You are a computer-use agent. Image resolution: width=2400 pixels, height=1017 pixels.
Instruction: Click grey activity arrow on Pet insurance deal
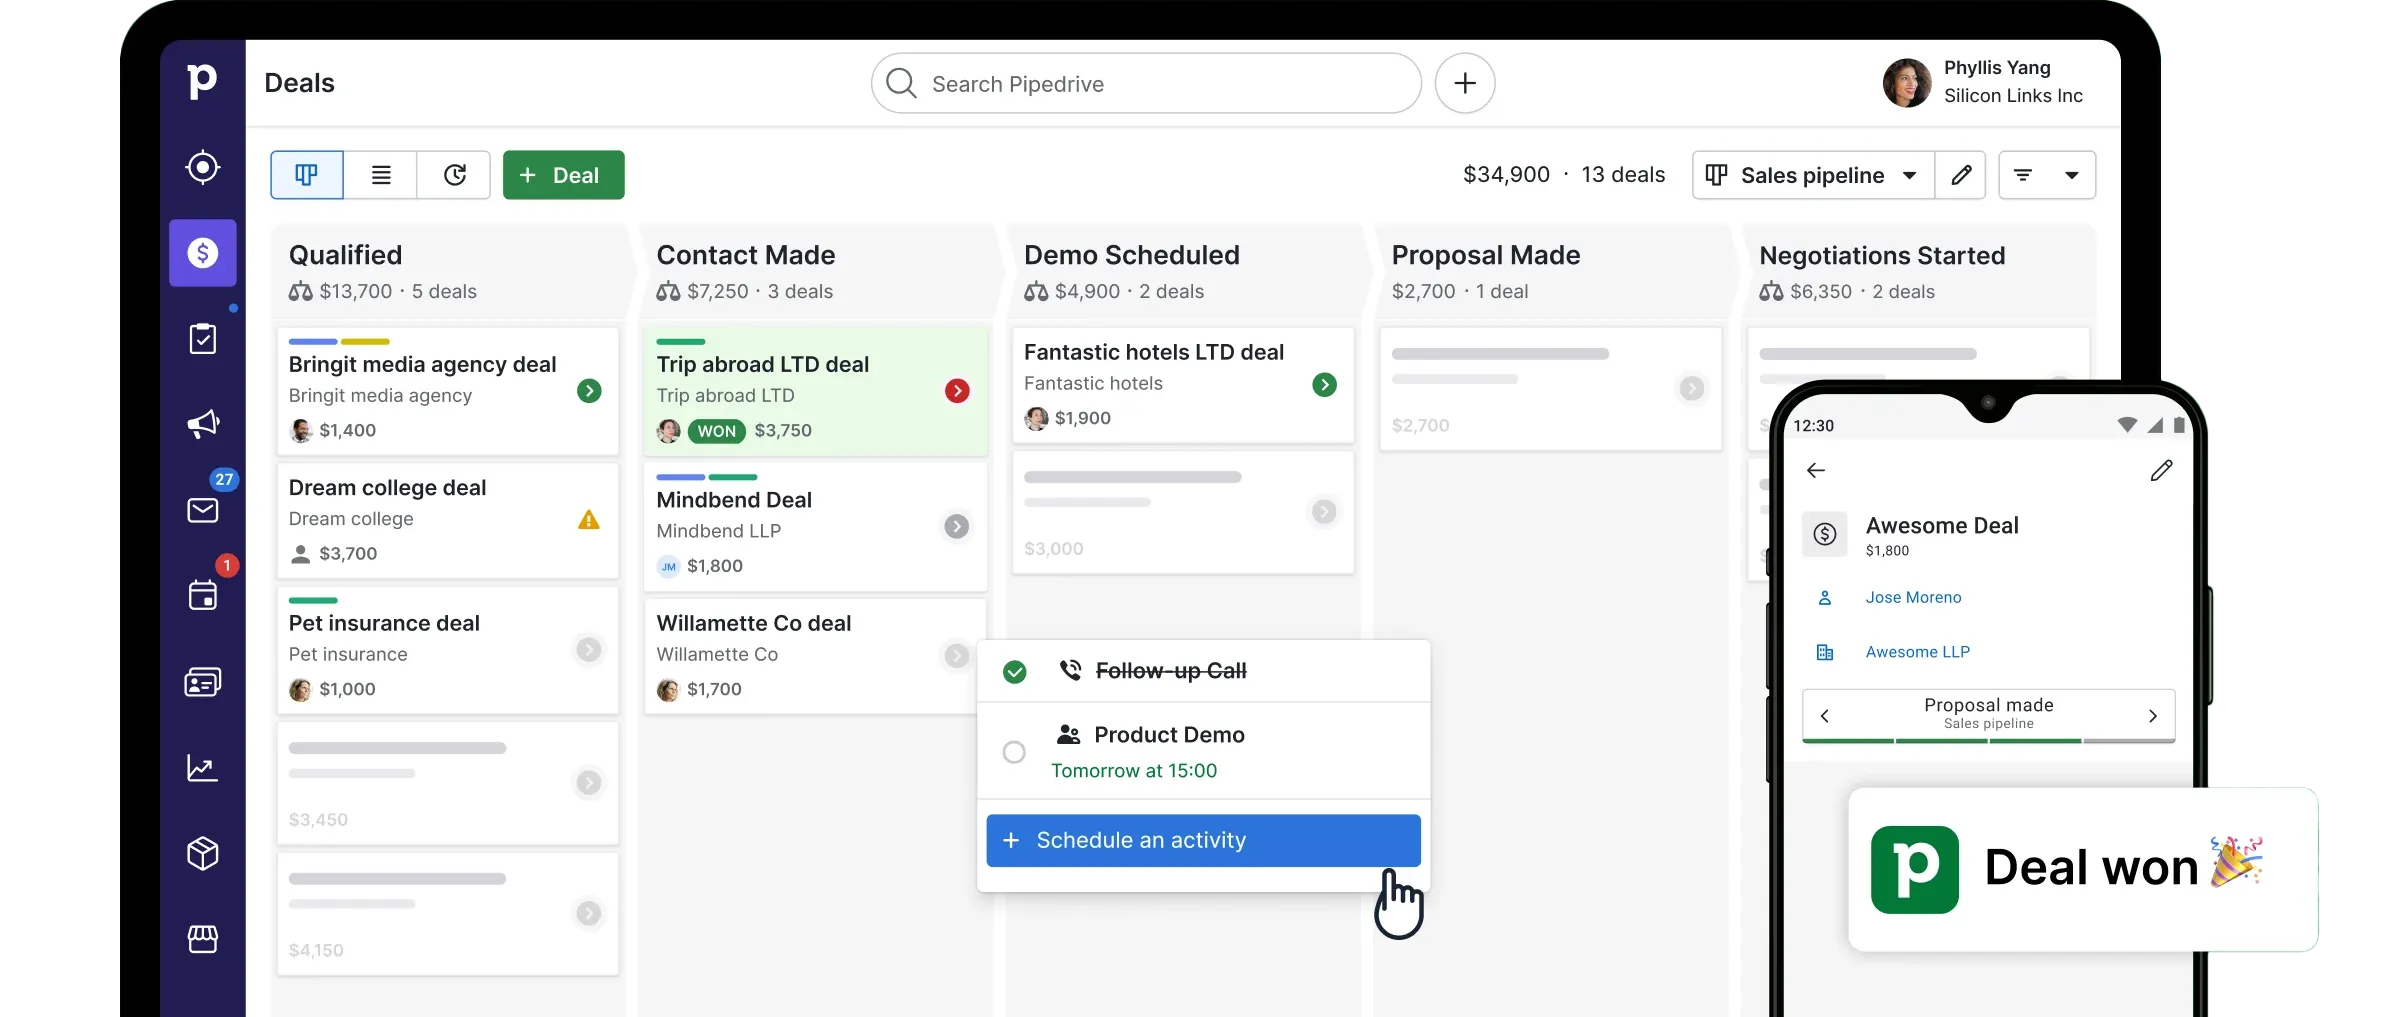590,650
